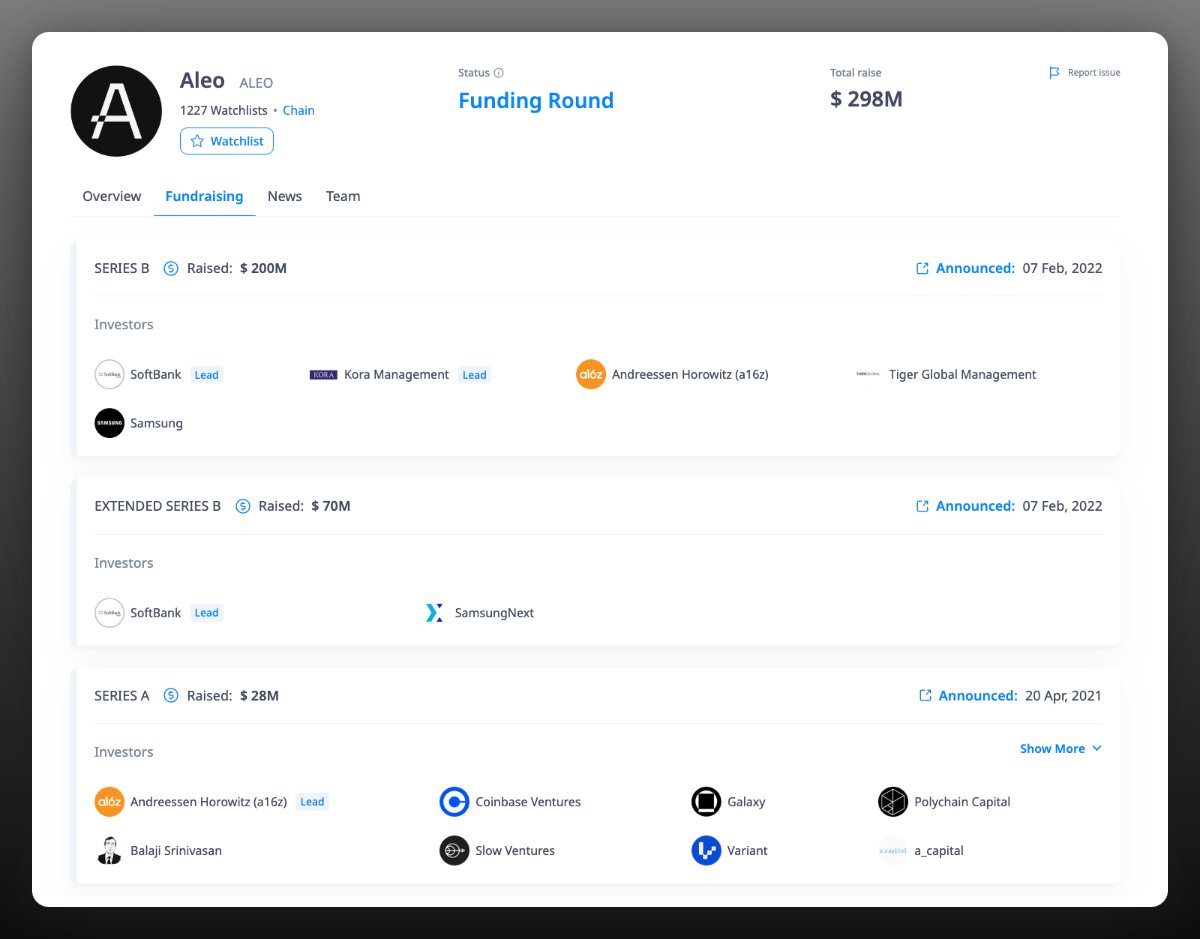Add Aleo to Watchlist
The height and width of the screenshot is (939, 1200).
point(227,141)
